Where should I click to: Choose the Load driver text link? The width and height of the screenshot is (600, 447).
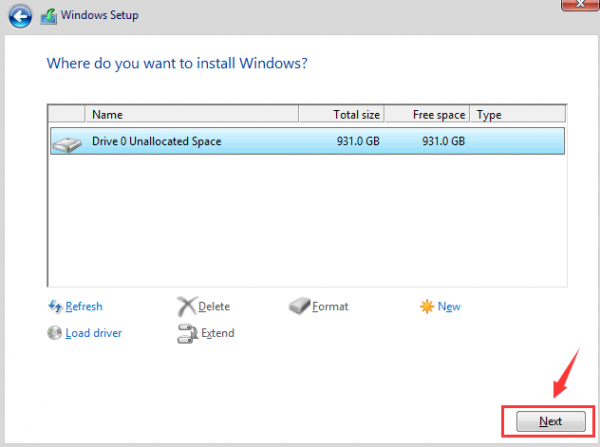[93, 333]
